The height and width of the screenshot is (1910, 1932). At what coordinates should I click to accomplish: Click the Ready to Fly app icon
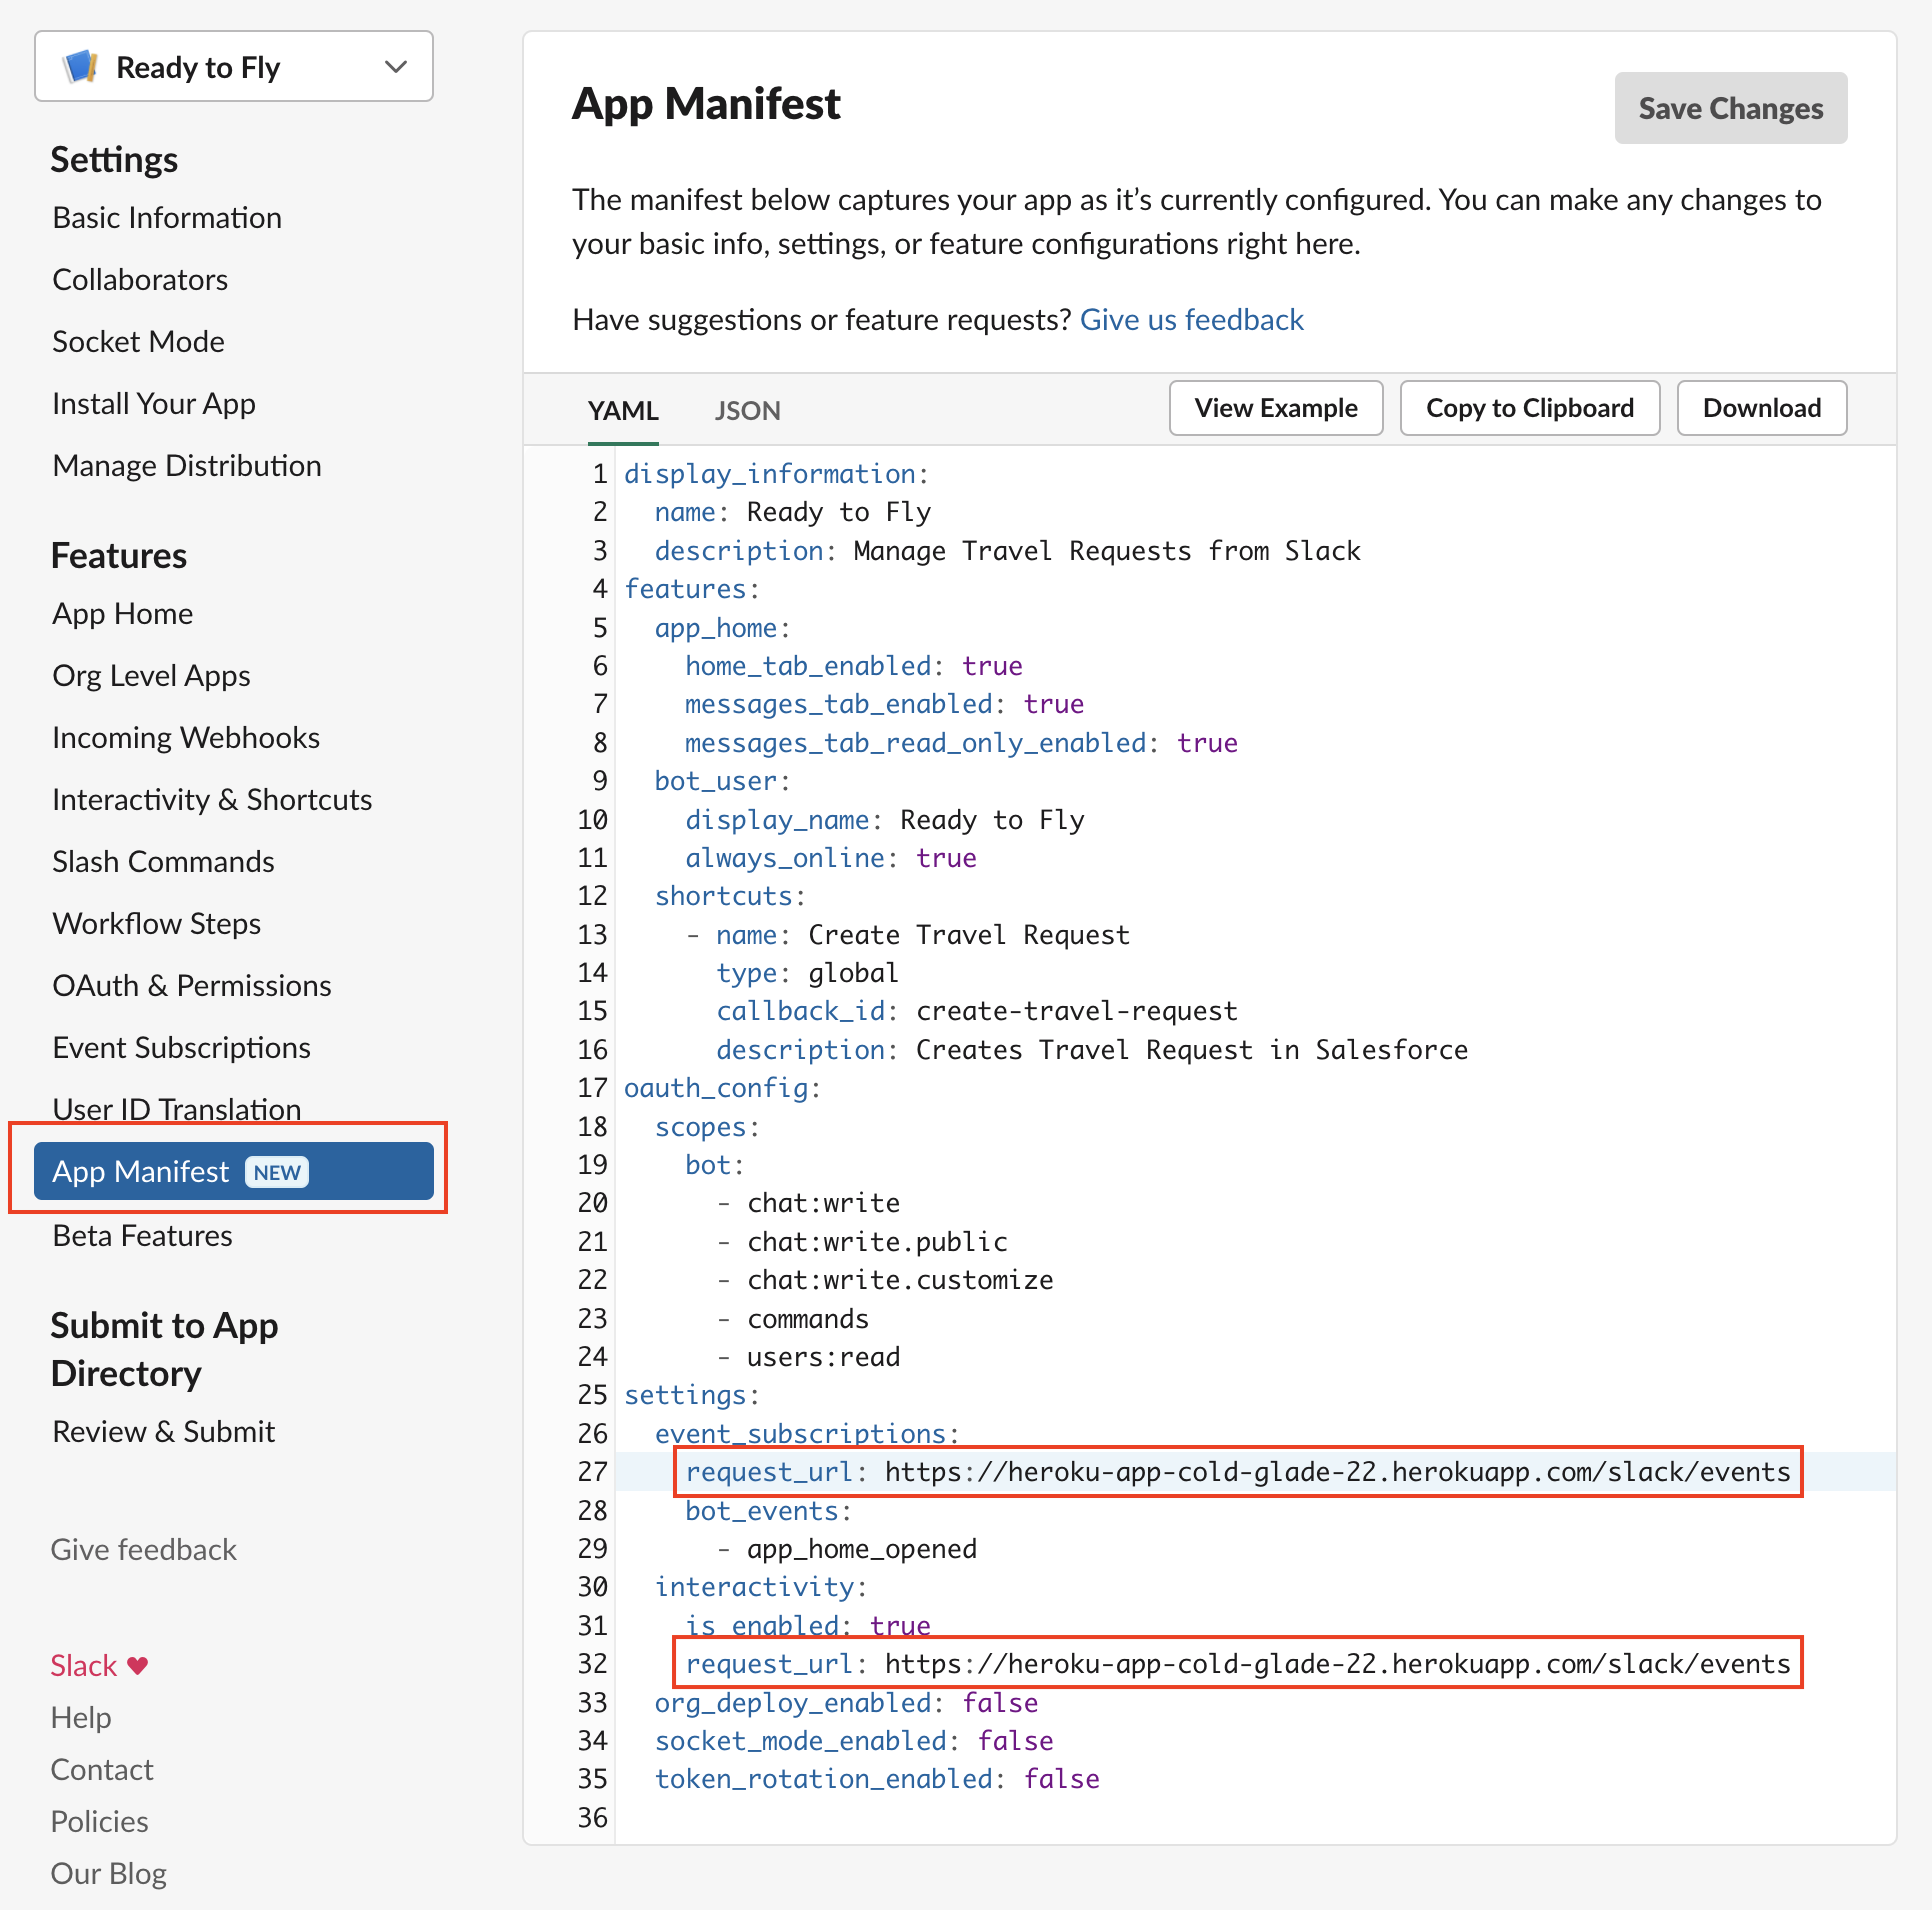coord(81,67)
